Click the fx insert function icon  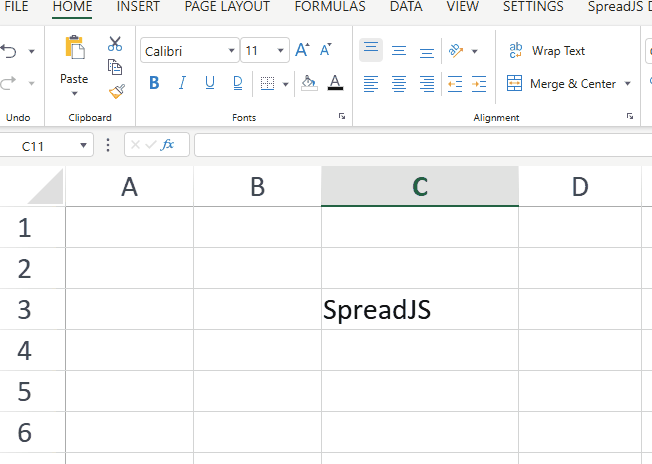coord(168,144)
